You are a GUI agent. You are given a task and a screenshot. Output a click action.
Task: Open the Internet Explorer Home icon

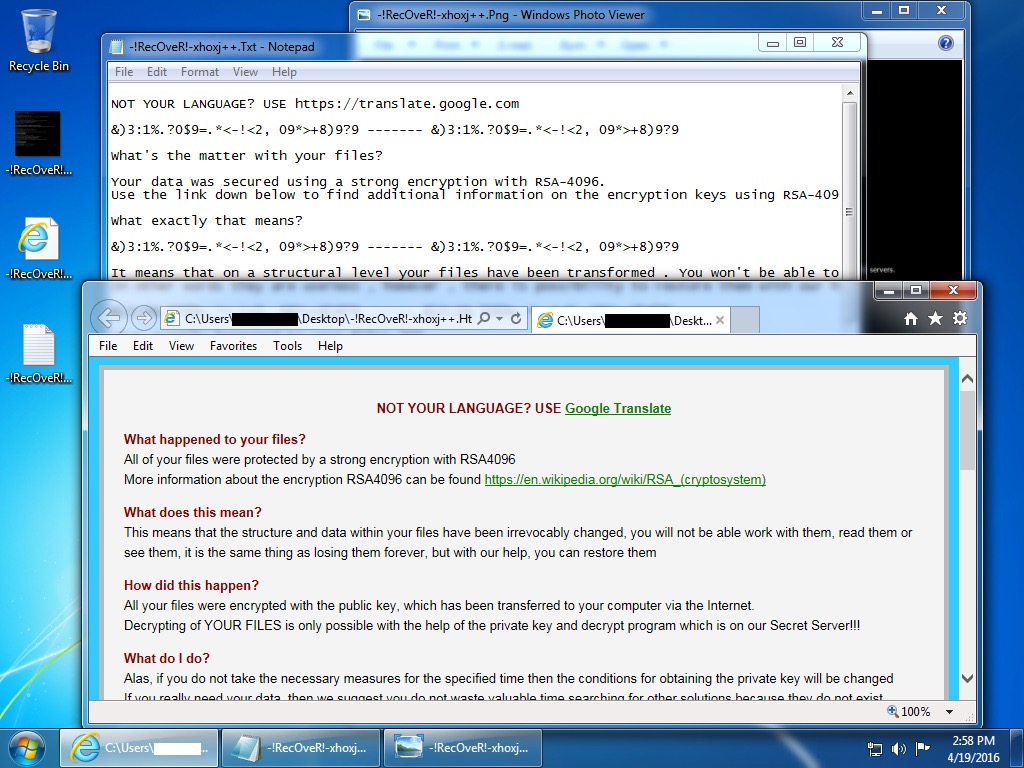tap(910, 318)
